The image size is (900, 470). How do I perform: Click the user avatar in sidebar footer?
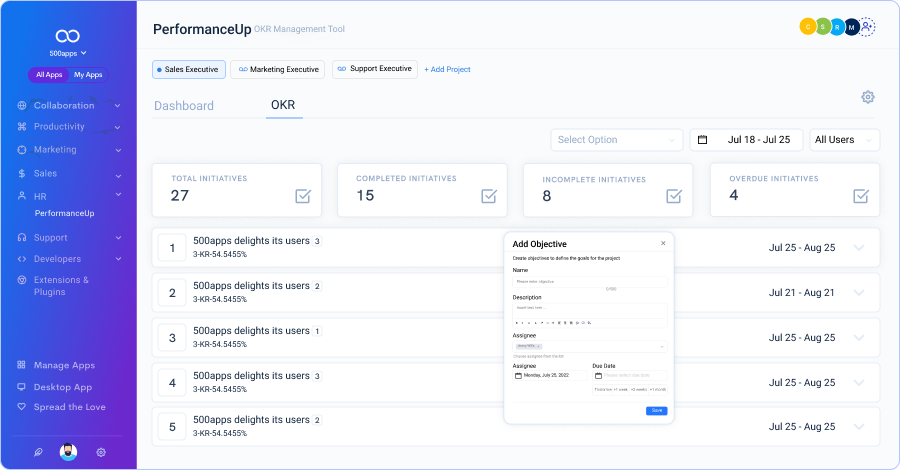(69, 452)
